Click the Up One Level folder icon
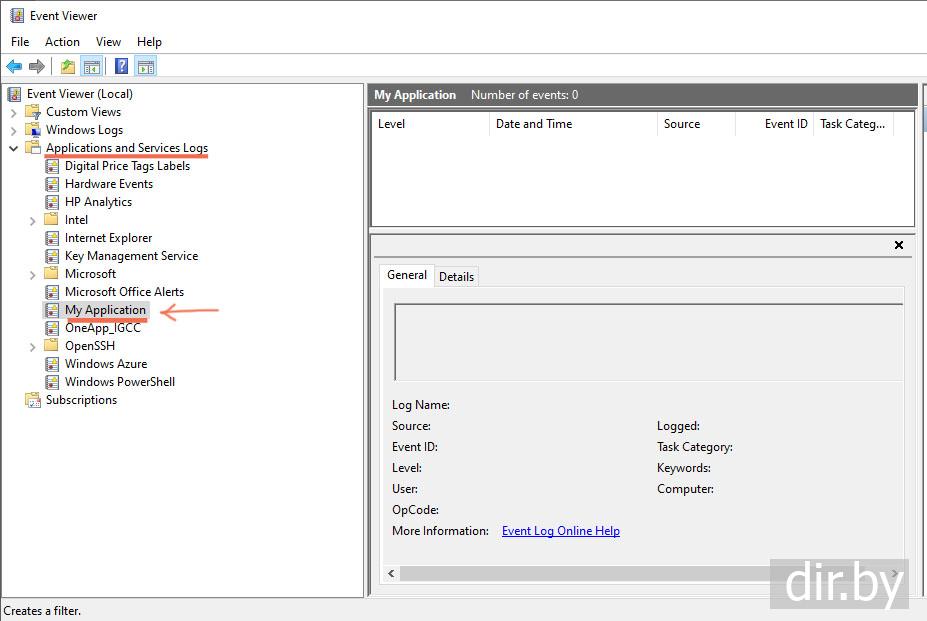Screen dimensions: 927x621 pyautogui.click(x=67, y=67)
